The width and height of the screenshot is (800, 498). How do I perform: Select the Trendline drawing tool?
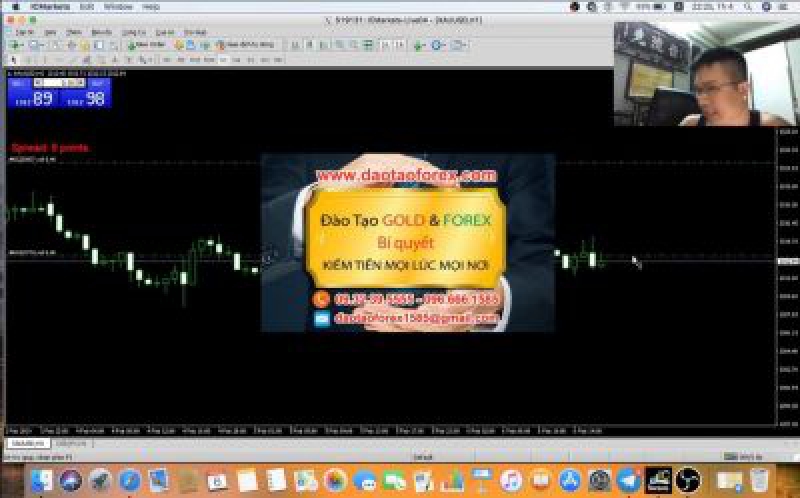point(73,60)
